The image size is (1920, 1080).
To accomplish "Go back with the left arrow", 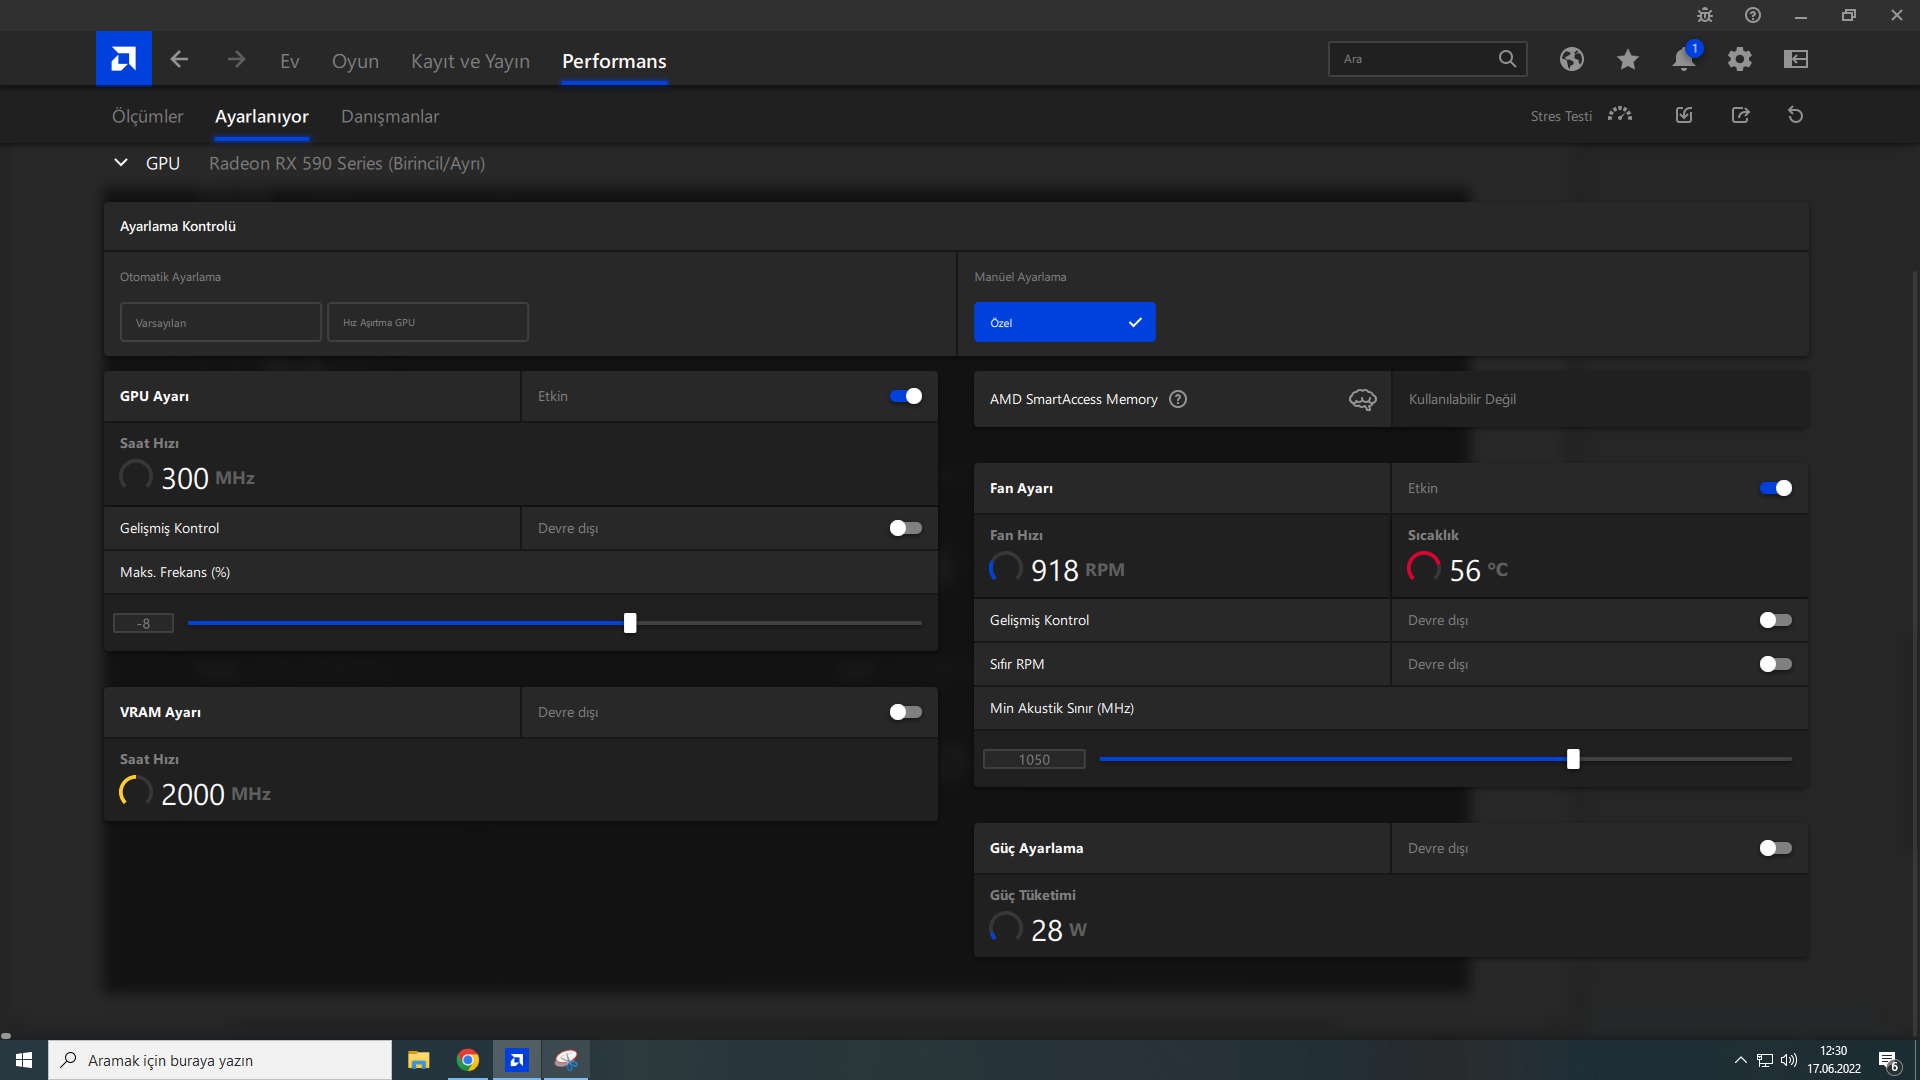I will tap(179, 60).
